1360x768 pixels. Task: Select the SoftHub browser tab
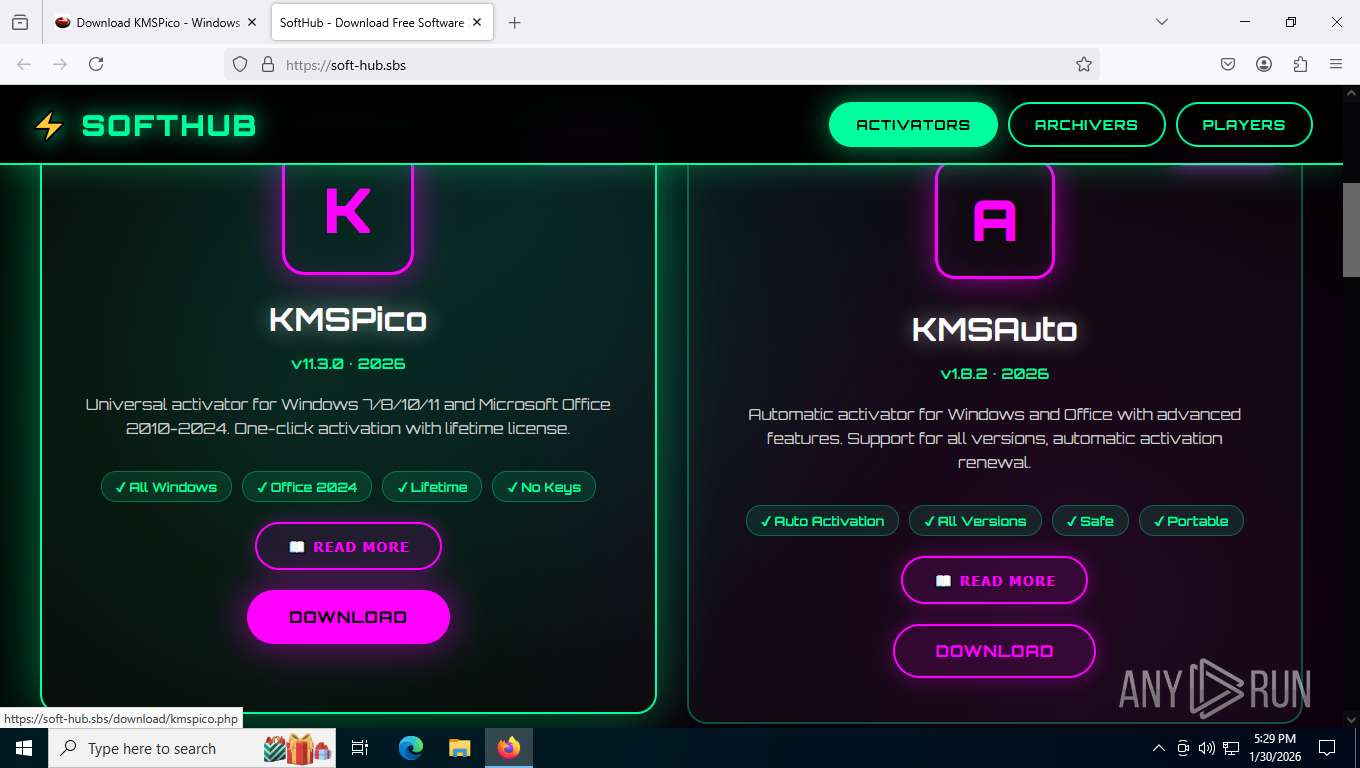382,22
